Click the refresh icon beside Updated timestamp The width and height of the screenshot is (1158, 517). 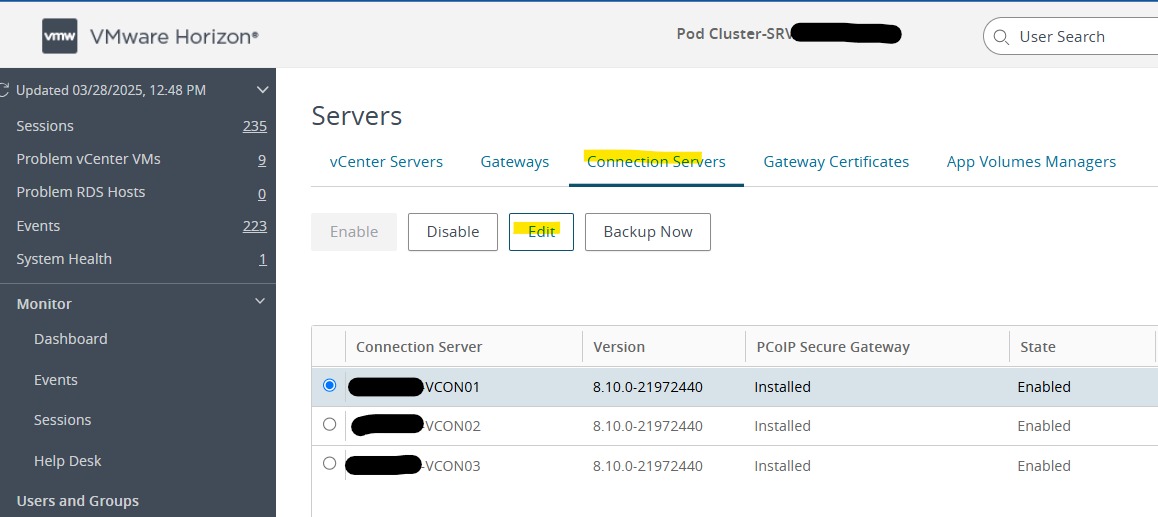(x=4, y=90)
